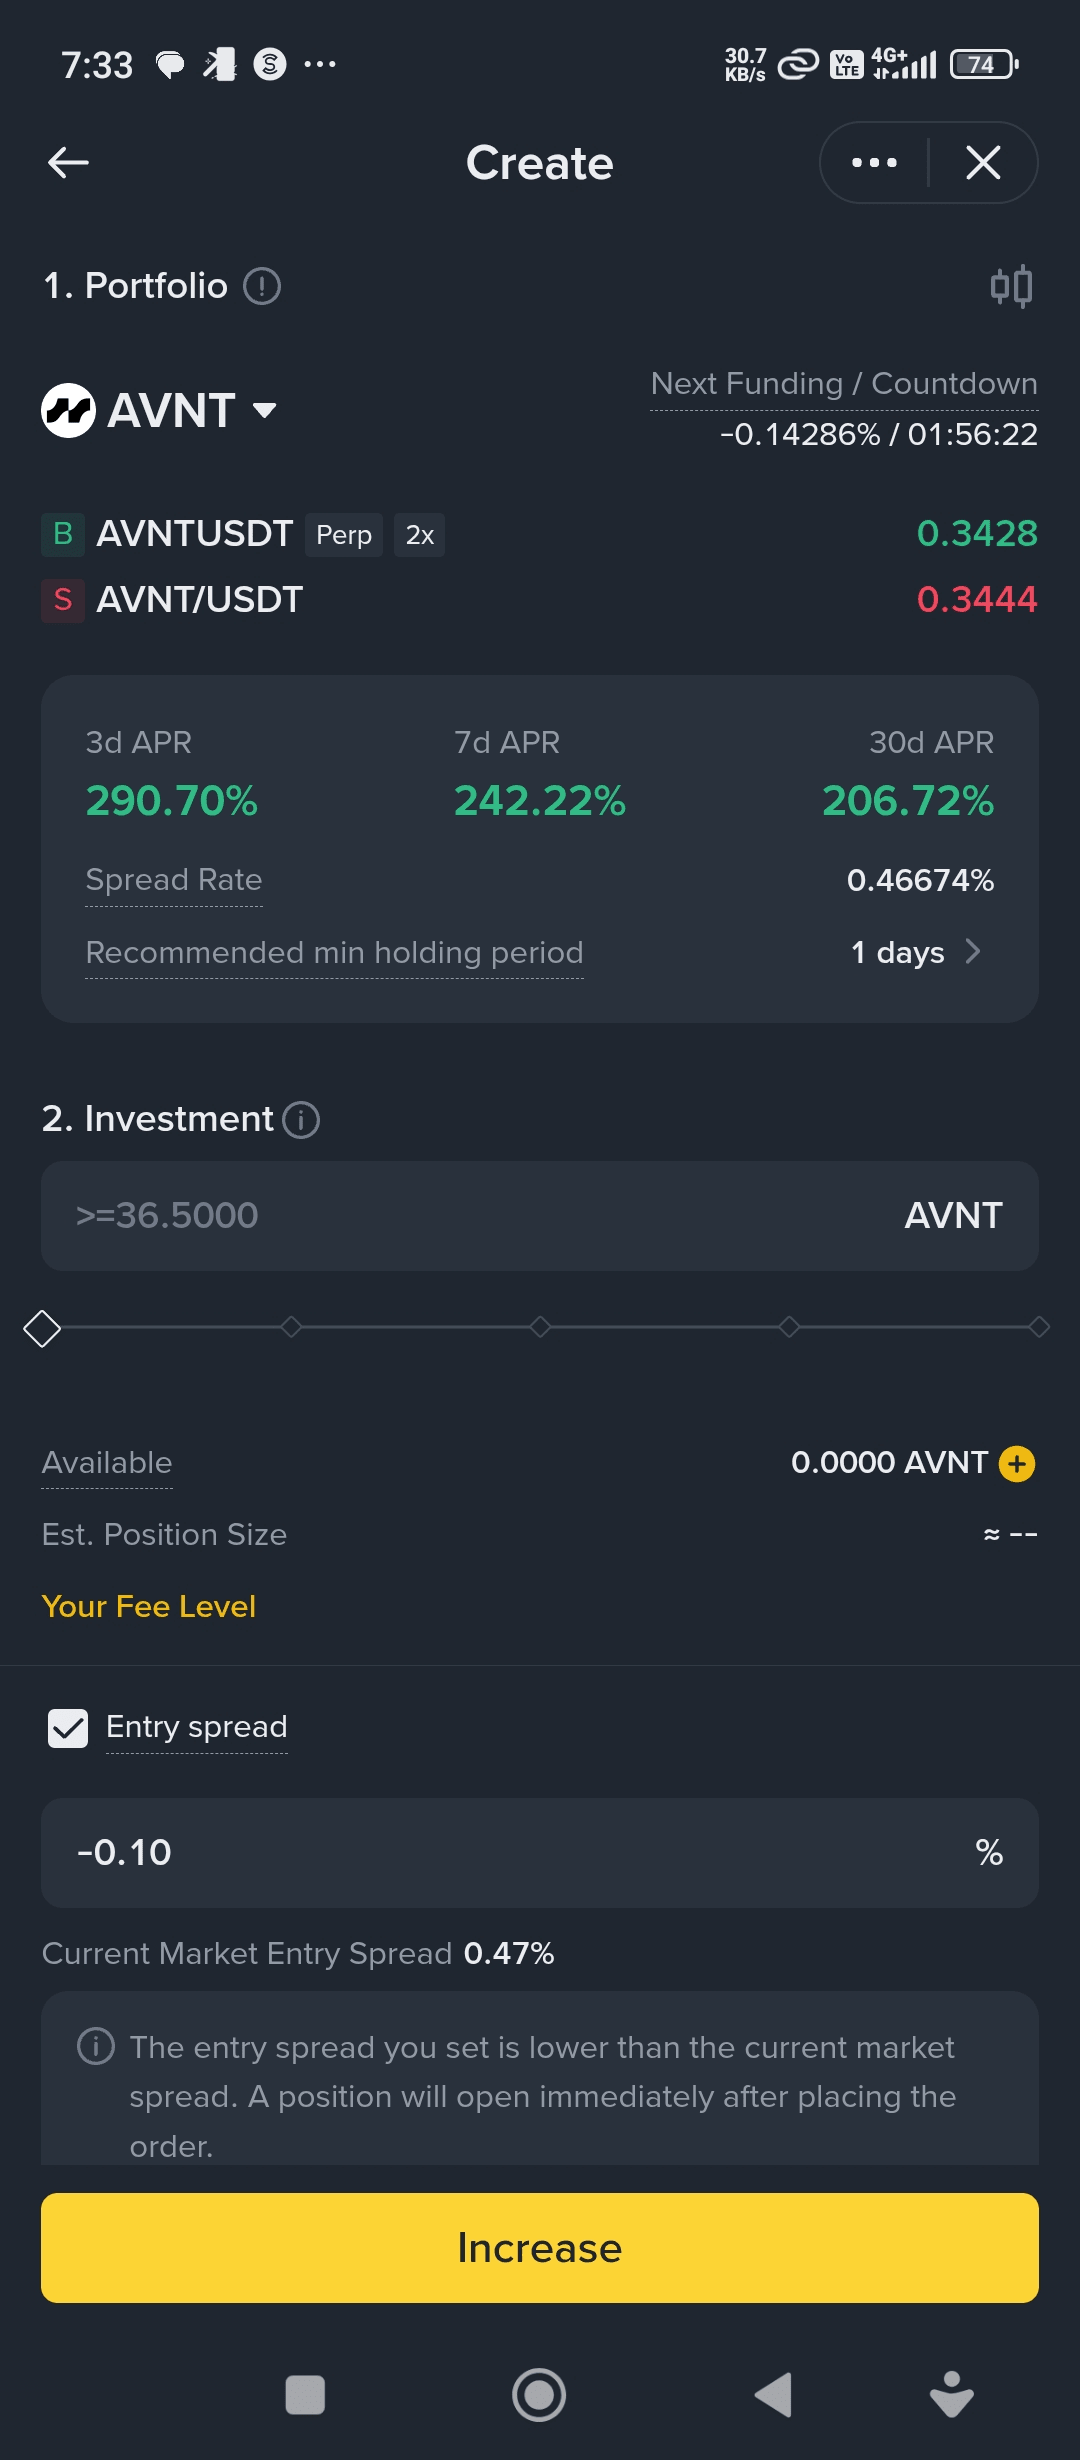Open the three-dot more options menu
This screenshot has width=1080, height=2460.
874,162
